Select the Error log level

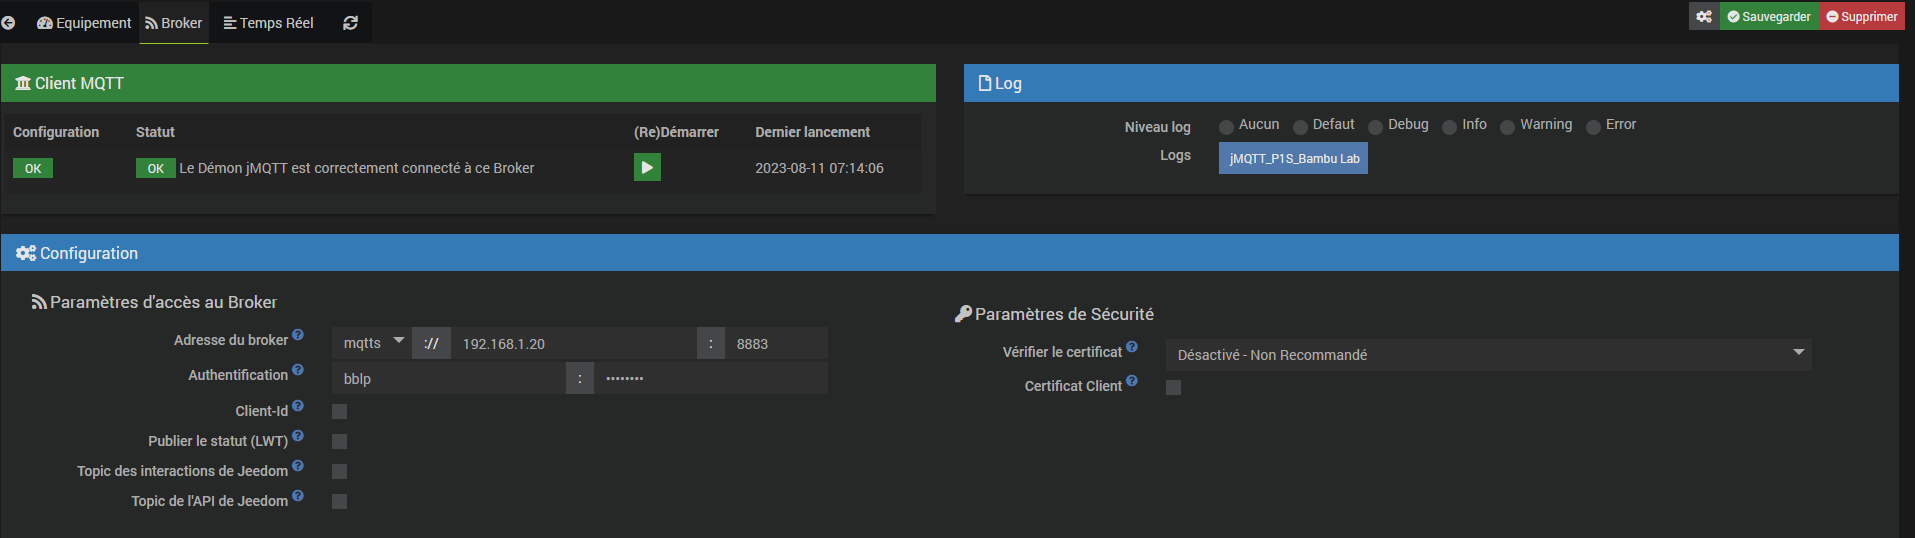pos(1593,127)
